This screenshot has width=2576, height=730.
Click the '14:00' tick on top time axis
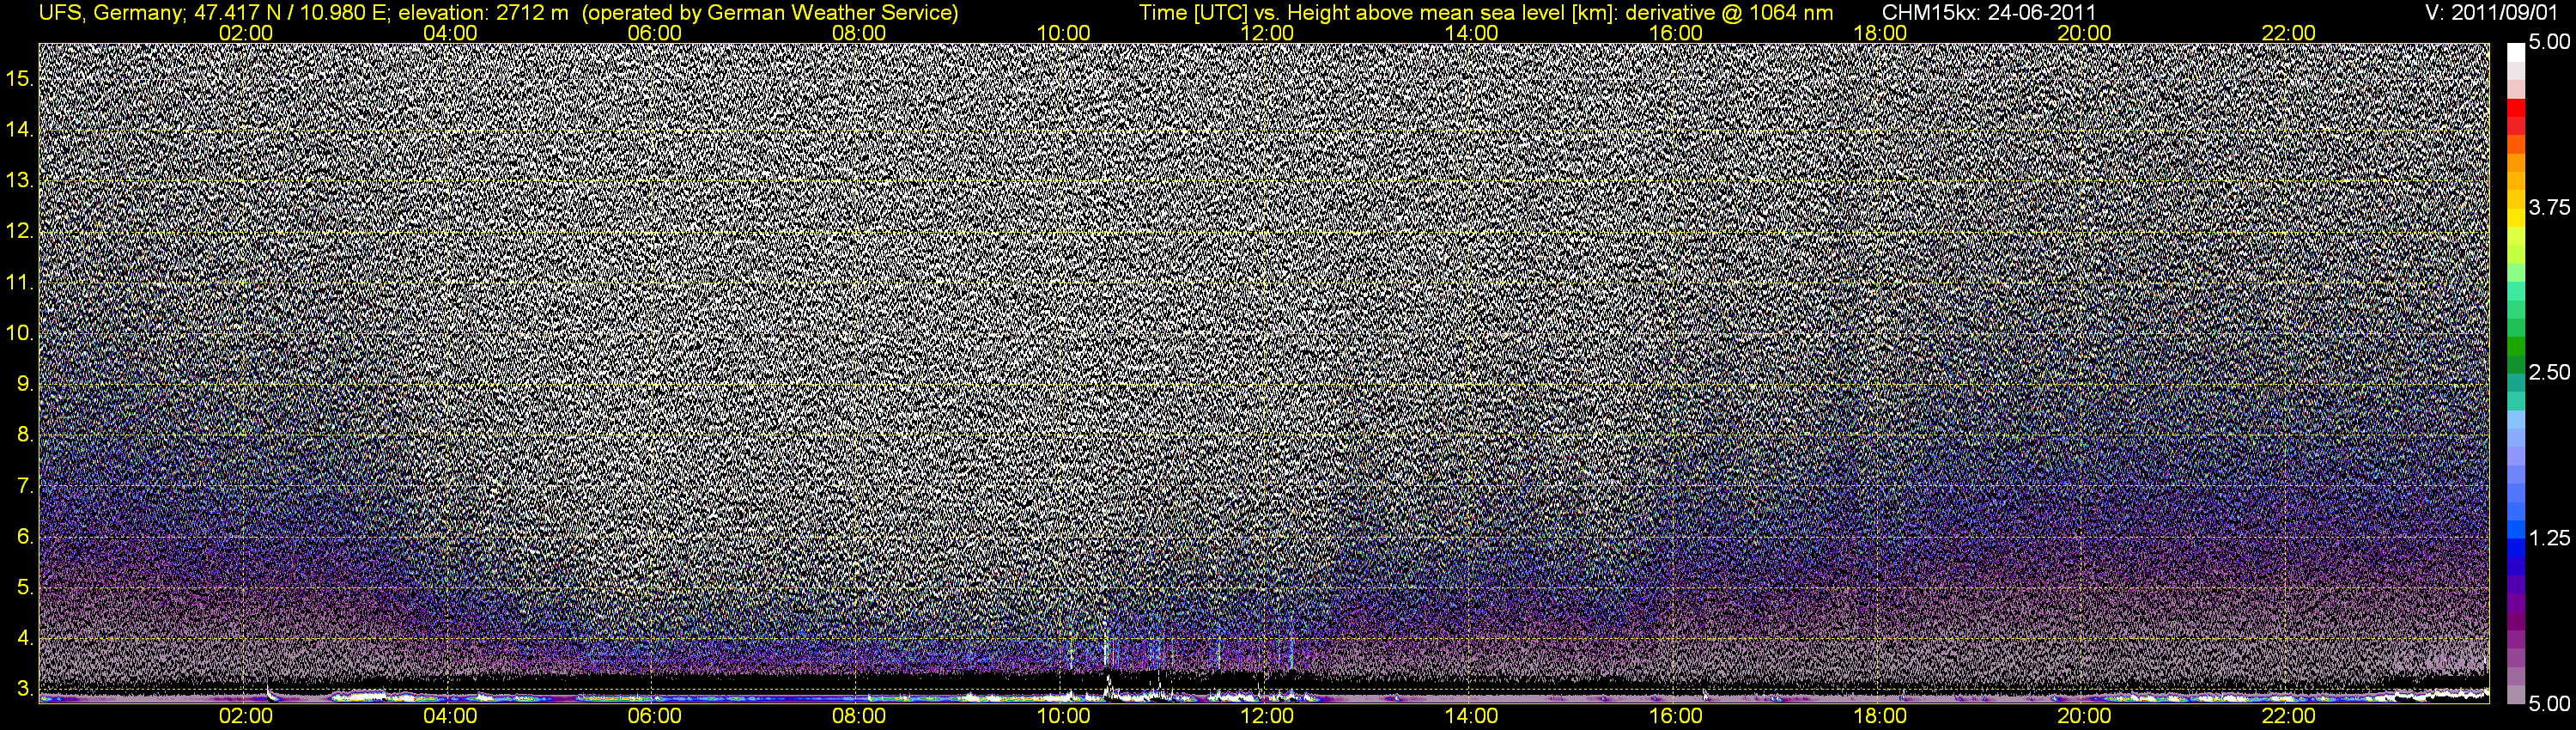(x=1472, y=33)
